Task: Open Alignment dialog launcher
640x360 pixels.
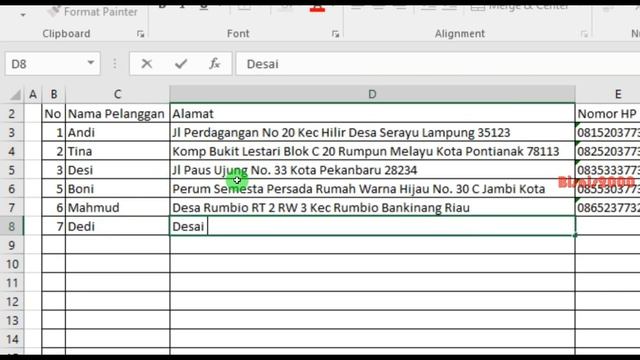Action: pos(584,34)
